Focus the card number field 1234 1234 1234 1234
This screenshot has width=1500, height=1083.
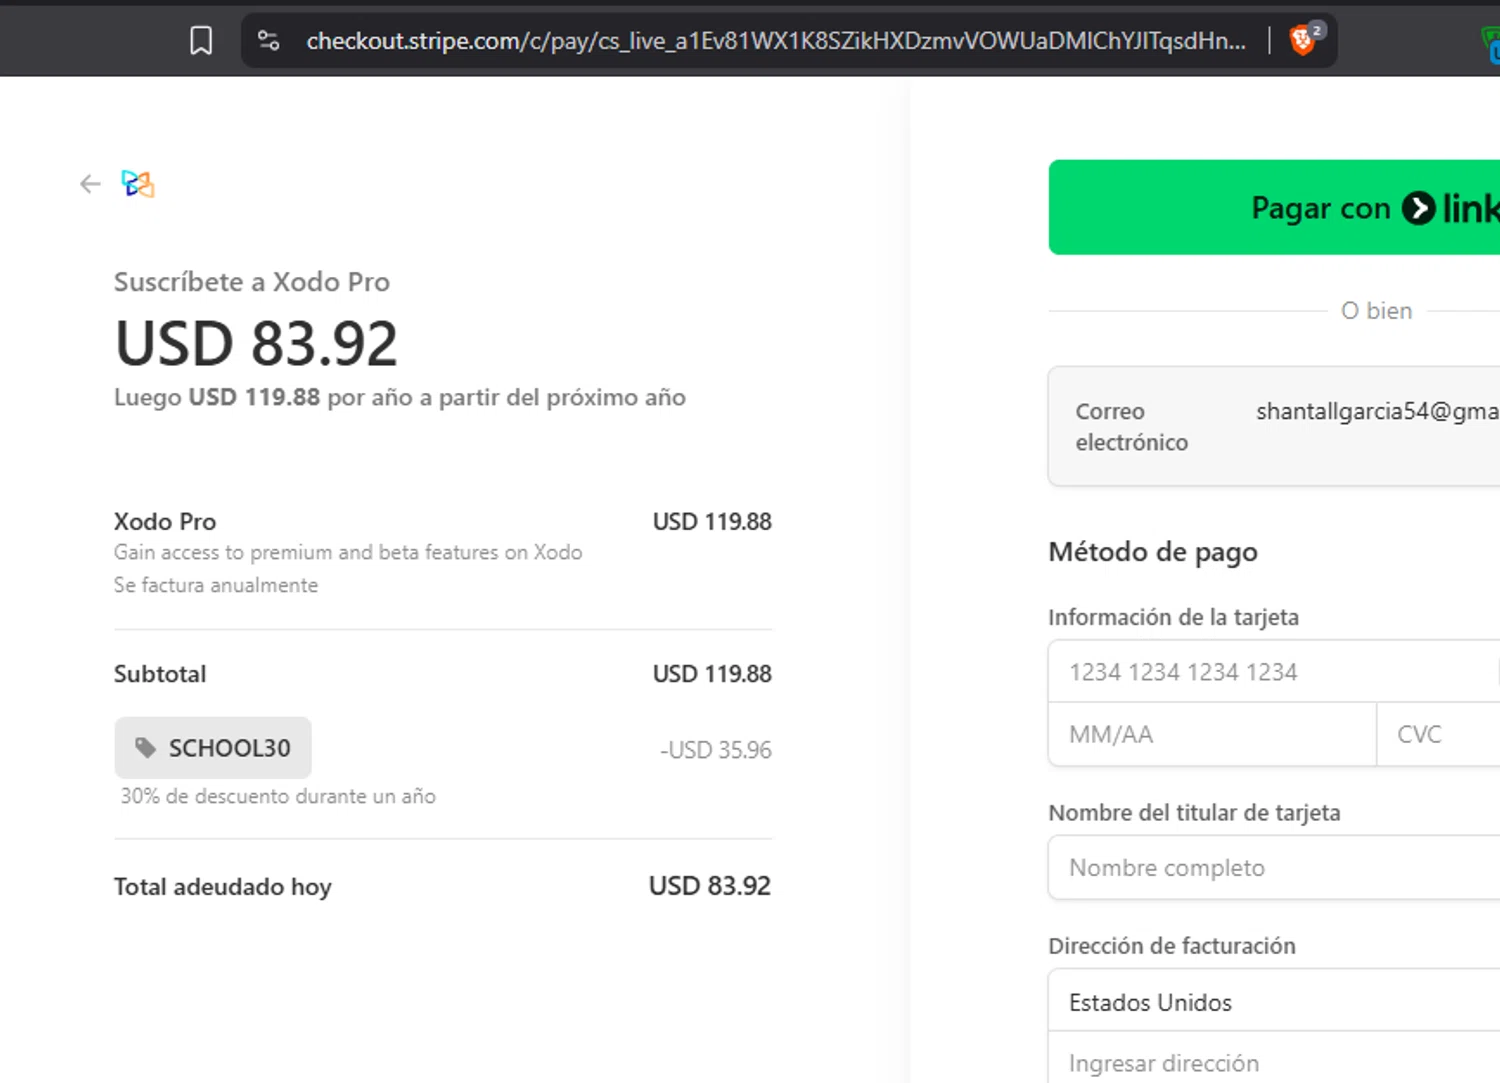point(1274,672)
